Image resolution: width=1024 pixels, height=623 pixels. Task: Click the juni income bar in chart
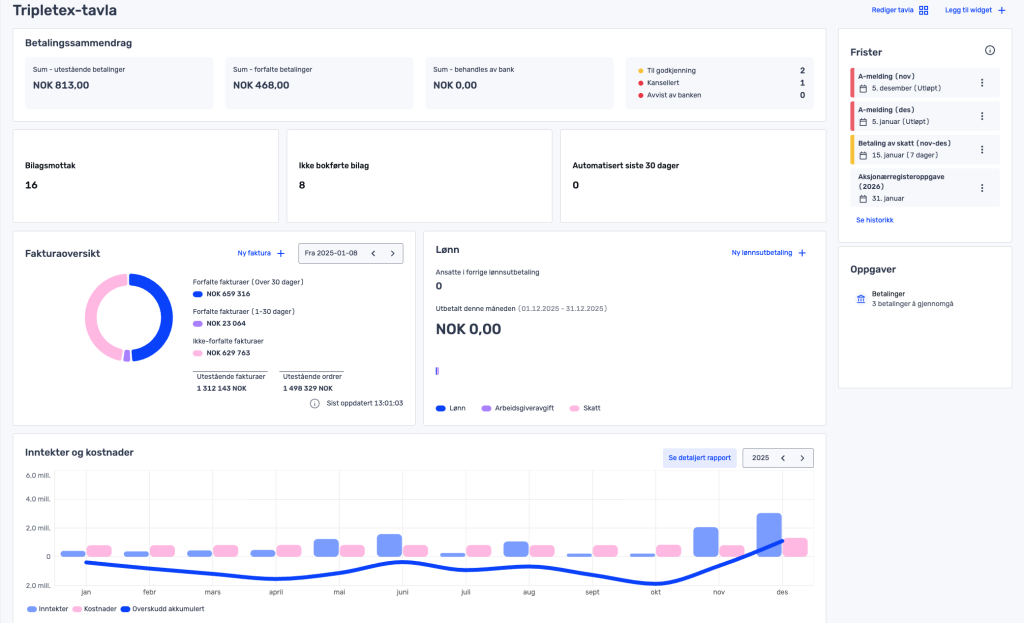[x=389, y=545]
